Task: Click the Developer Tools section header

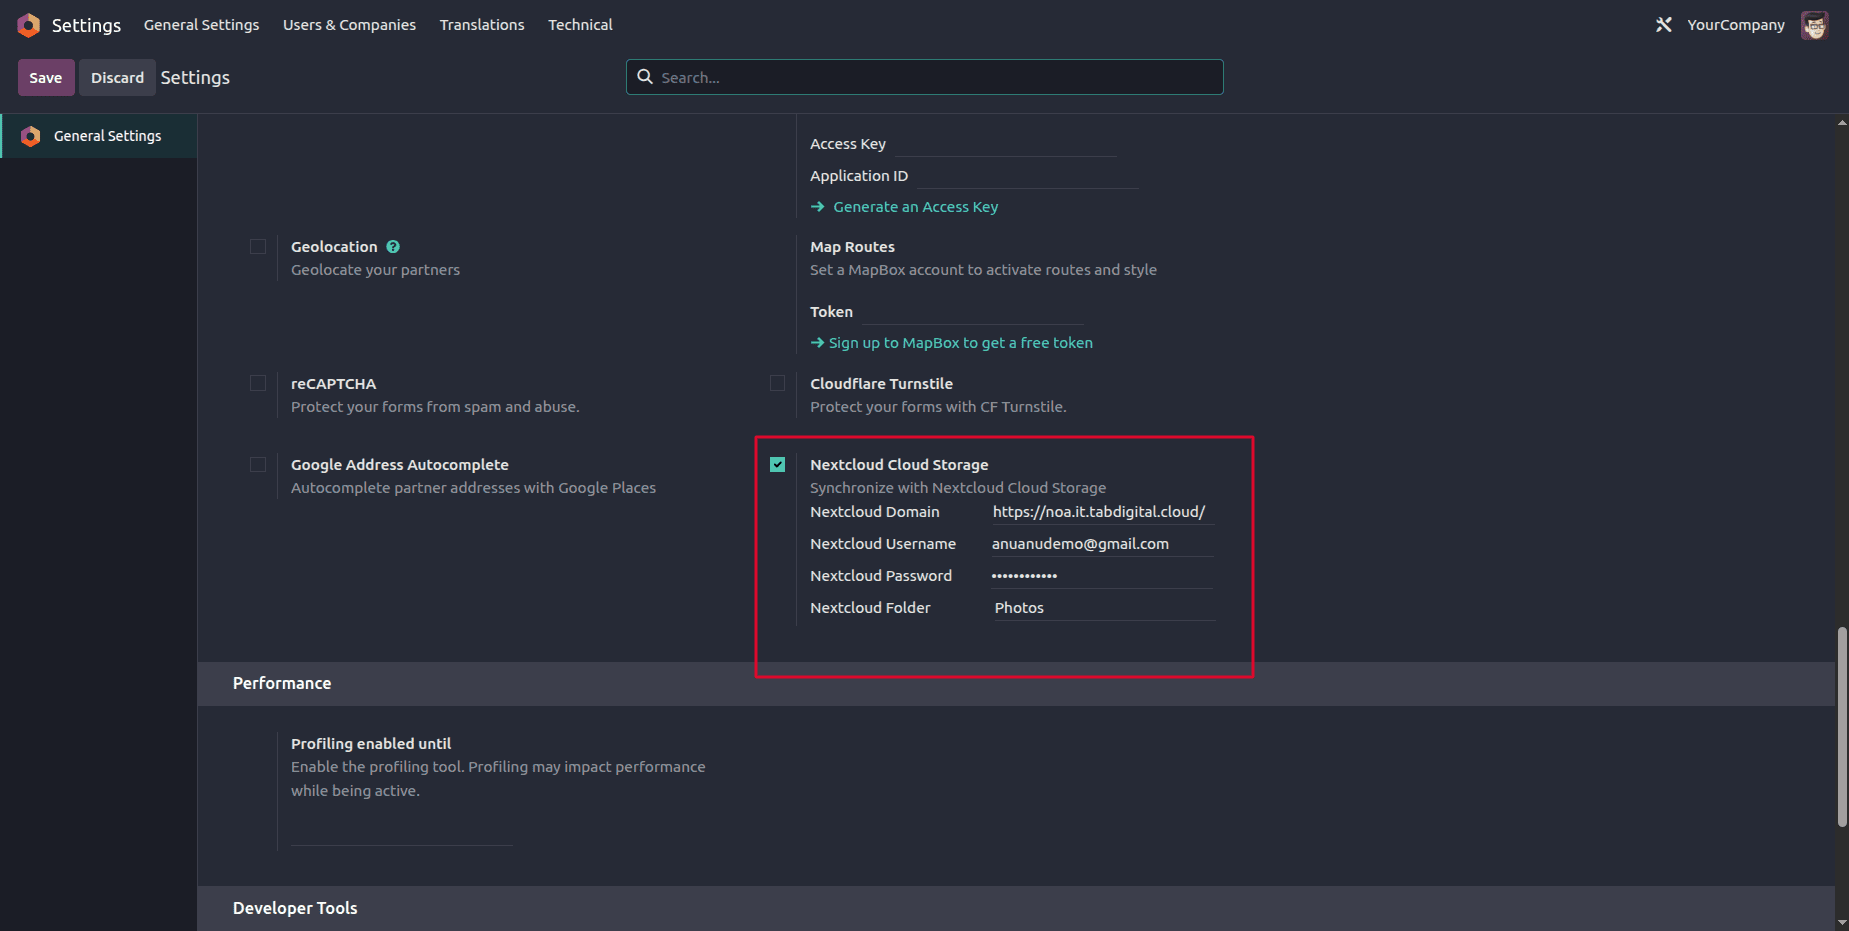Action: click(1016, 908)
